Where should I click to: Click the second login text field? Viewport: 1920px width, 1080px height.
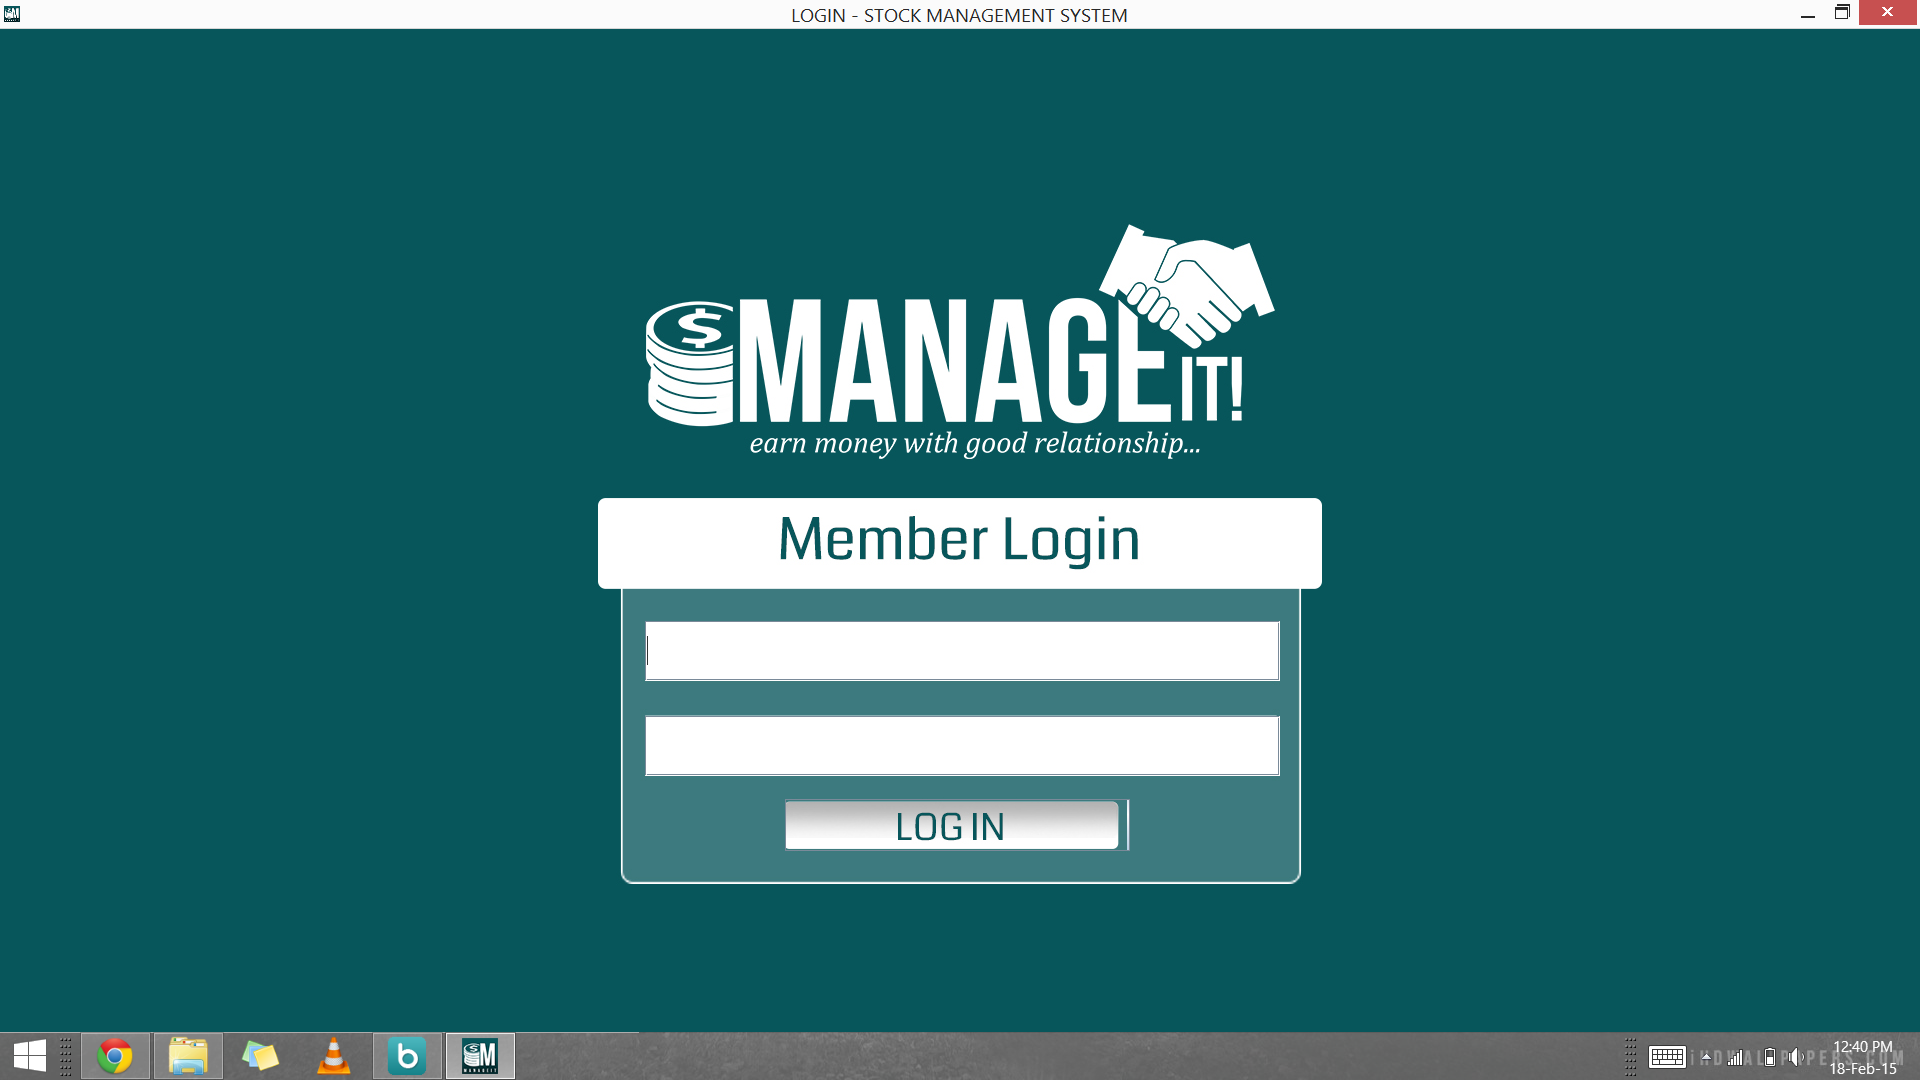[x=962, y=746]
